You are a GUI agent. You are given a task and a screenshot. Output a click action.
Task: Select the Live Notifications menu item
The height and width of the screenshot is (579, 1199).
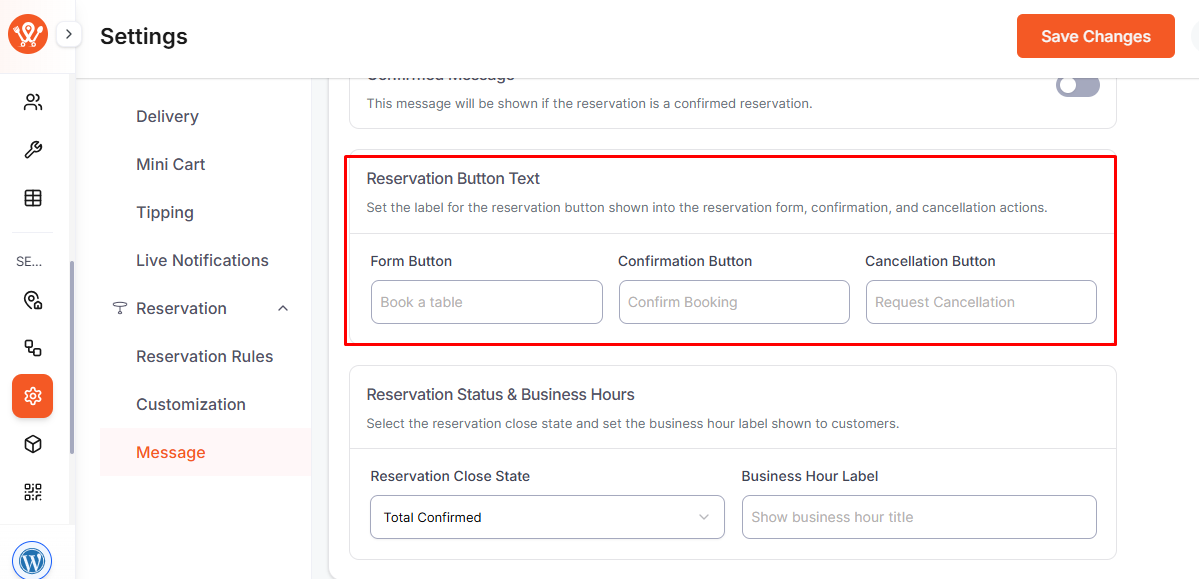[202, 260]
